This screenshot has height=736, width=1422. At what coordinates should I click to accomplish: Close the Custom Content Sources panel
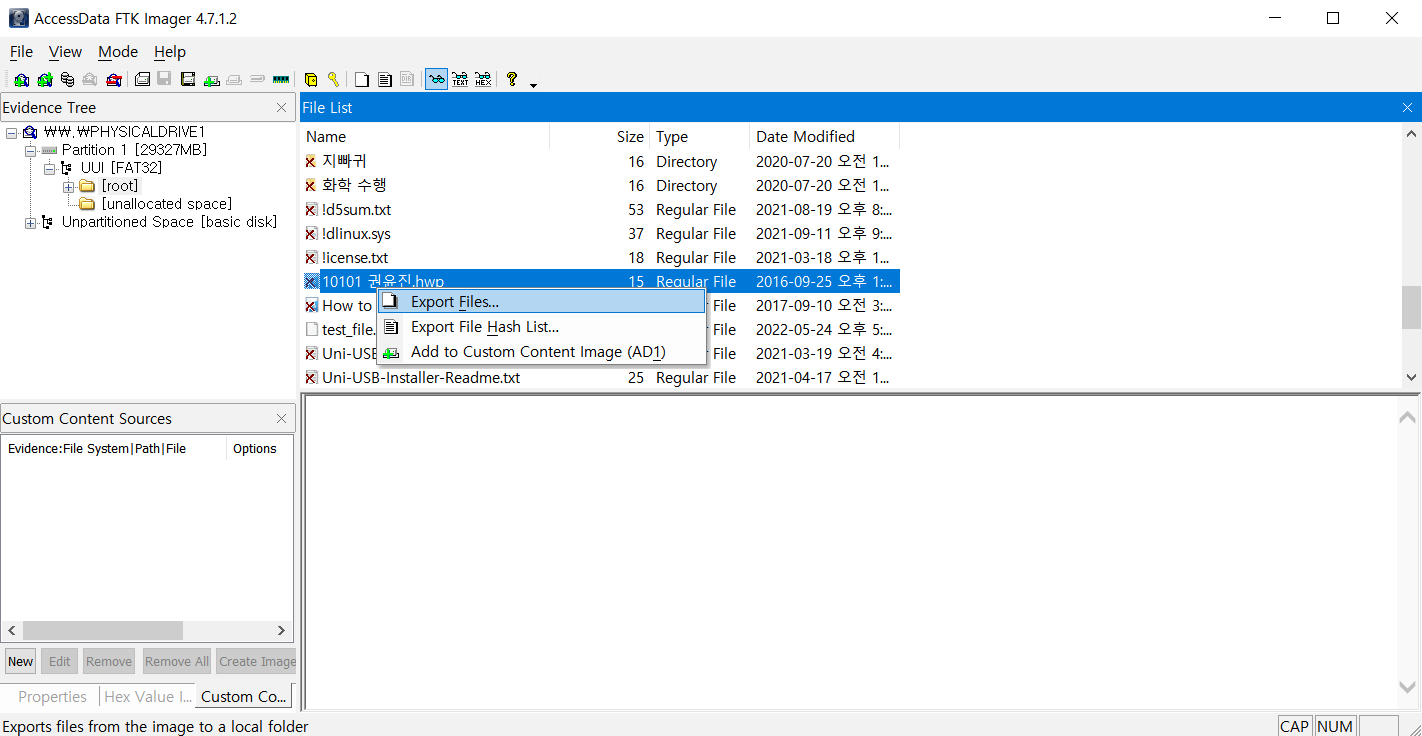(281, 419)
